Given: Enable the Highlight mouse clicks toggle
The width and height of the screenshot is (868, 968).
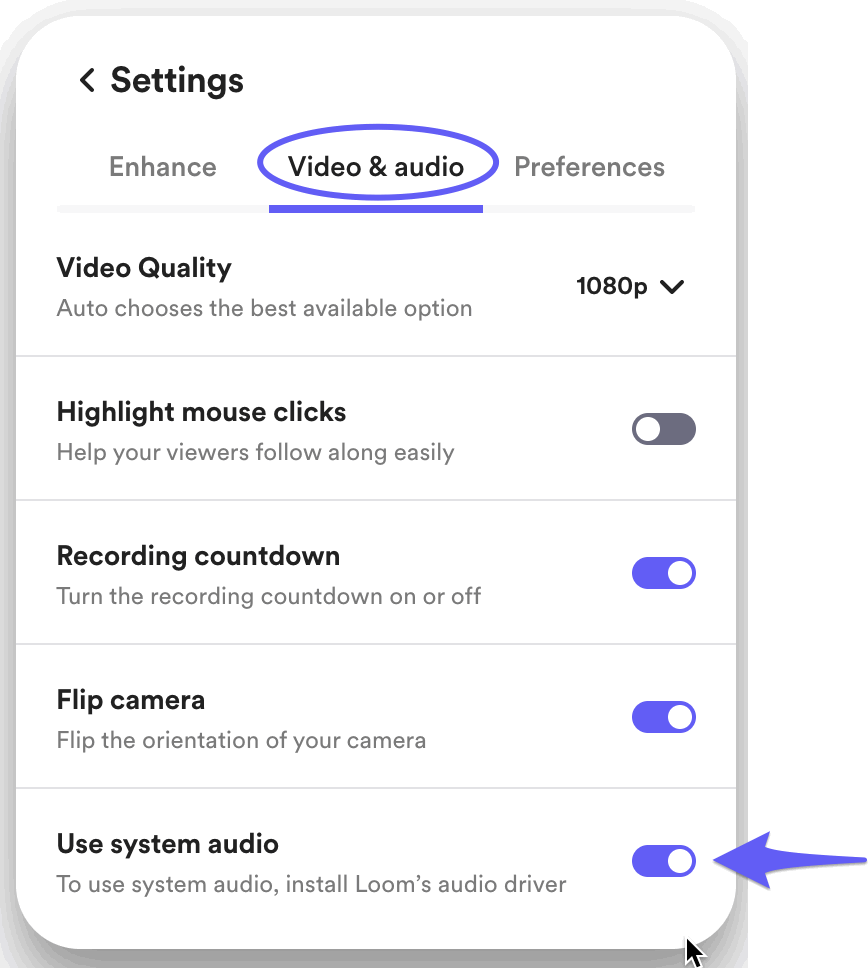Looking at the screenshot, I should pyautogui.click(x=663, y=430).
